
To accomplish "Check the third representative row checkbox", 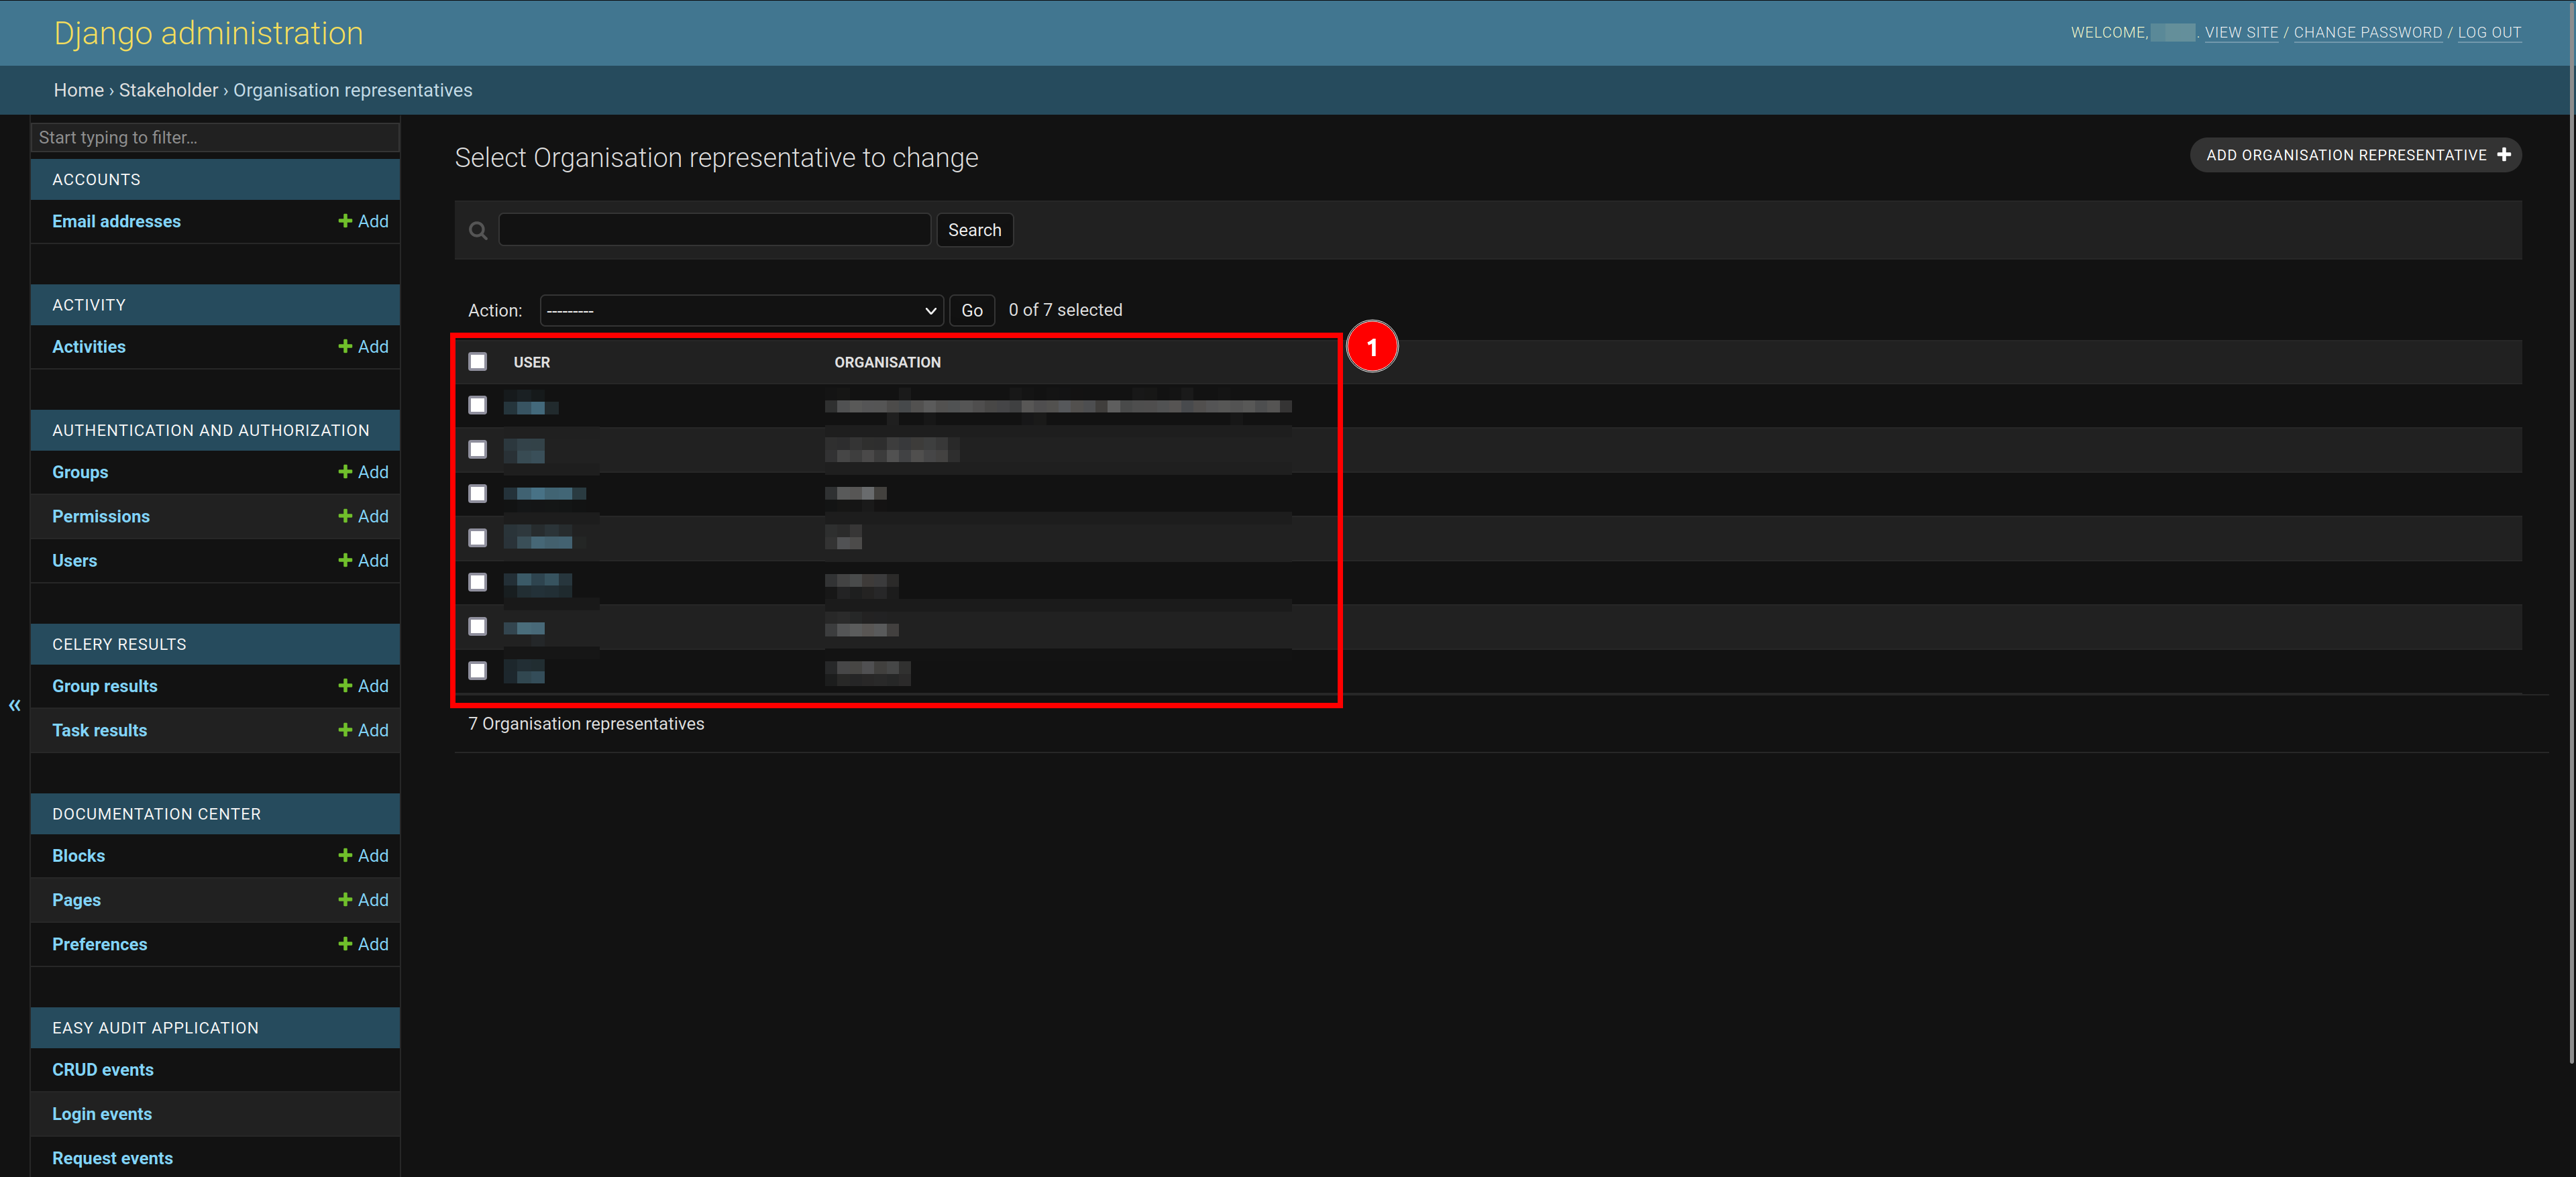I will point(478,494).
